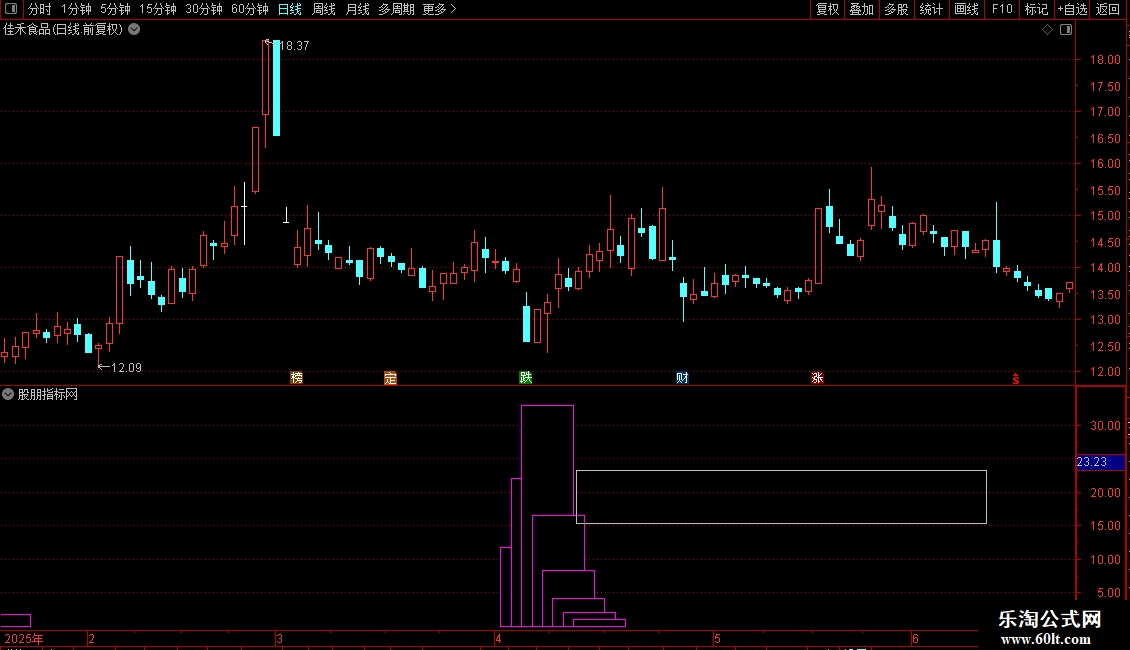Open the 定 event marker
The height and width of the screenshot is (650, 1130).
pos(391,378)
